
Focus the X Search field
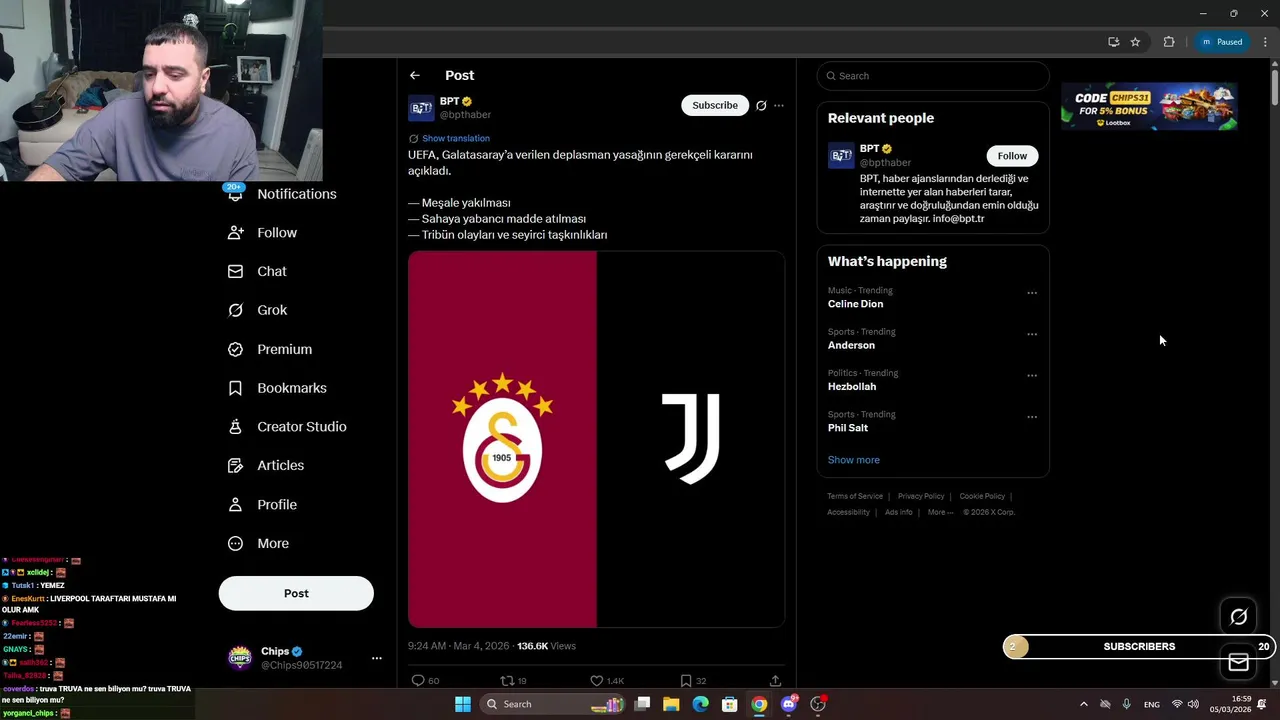coord(933,76)
